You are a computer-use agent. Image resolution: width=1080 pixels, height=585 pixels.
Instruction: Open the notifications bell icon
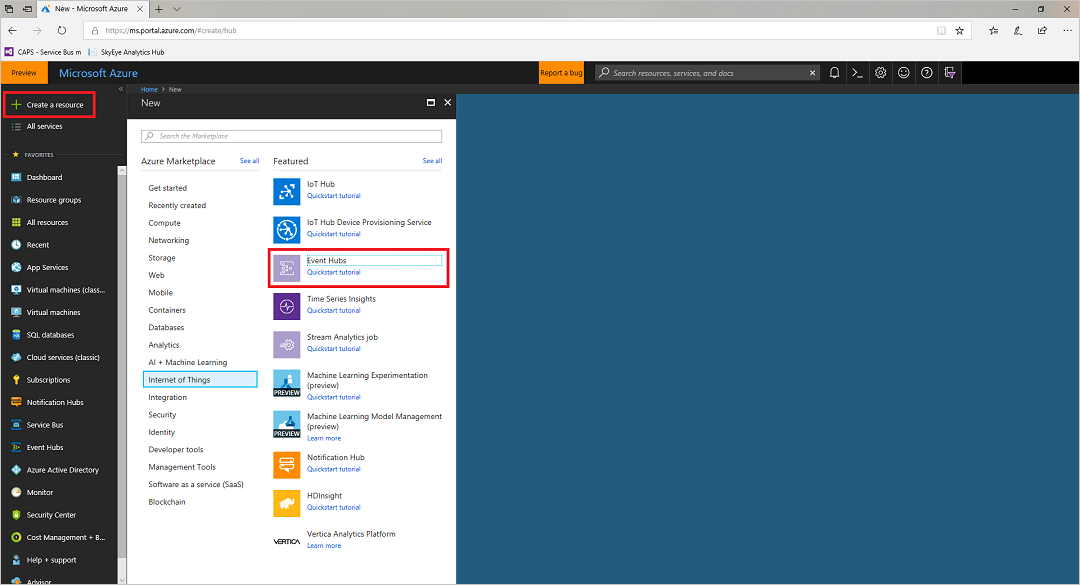pyautogui.click(x=834, y=72)
